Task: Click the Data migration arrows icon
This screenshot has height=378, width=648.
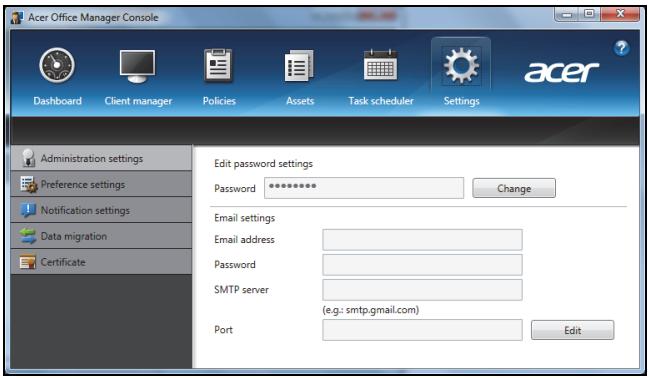Action: click(28, 236)
